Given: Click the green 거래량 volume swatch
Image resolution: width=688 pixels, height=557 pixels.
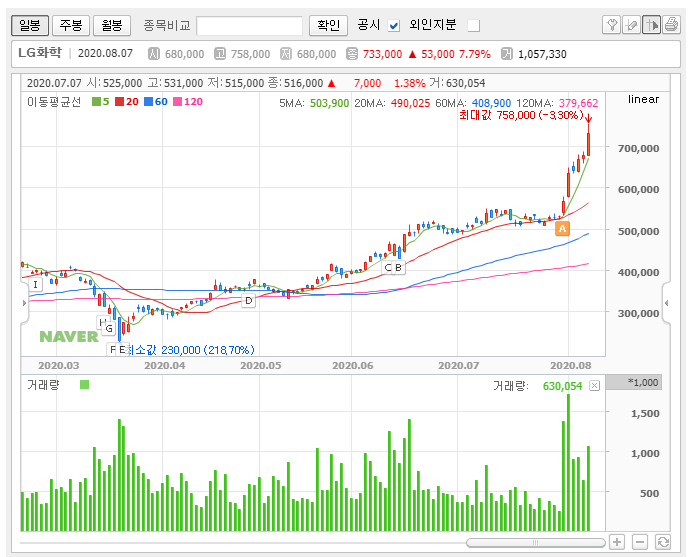Looking at the screenshot, I should pos(85,385).
